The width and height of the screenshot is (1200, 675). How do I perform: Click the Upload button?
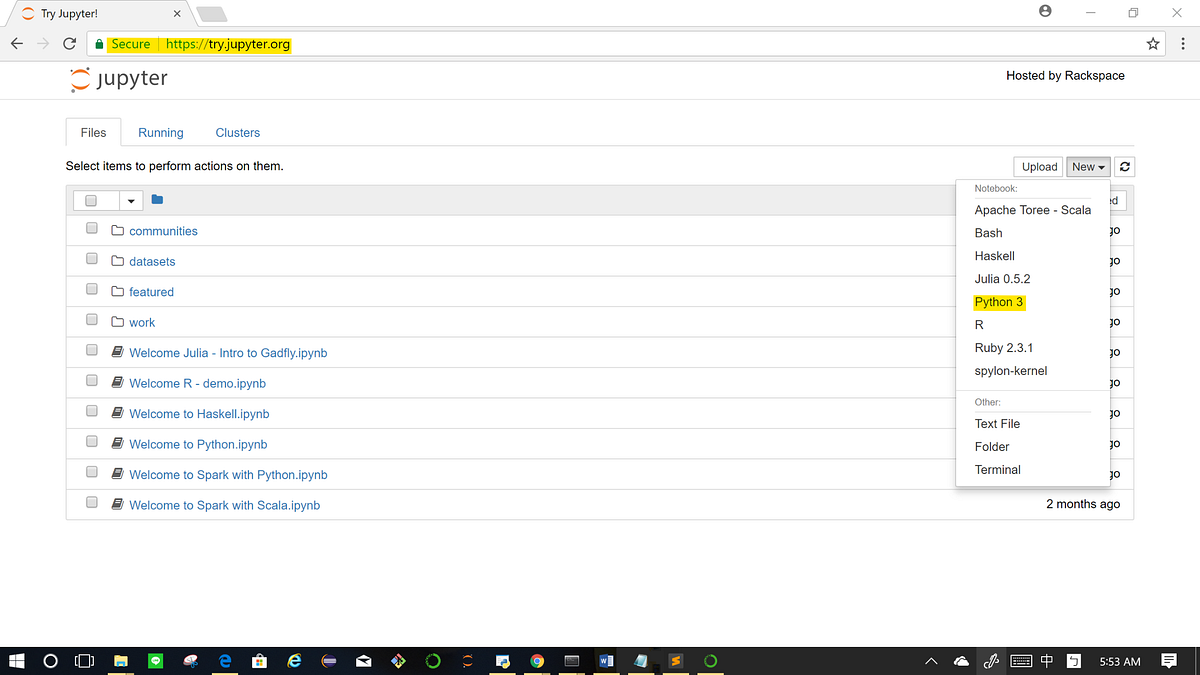1038,166
